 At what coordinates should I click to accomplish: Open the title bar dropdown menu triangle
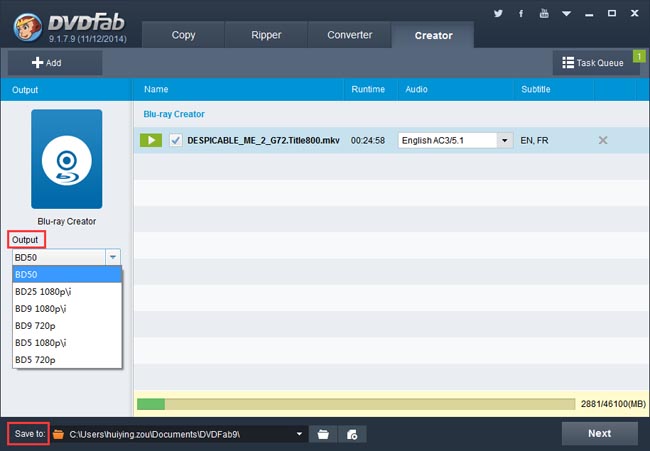566,14
